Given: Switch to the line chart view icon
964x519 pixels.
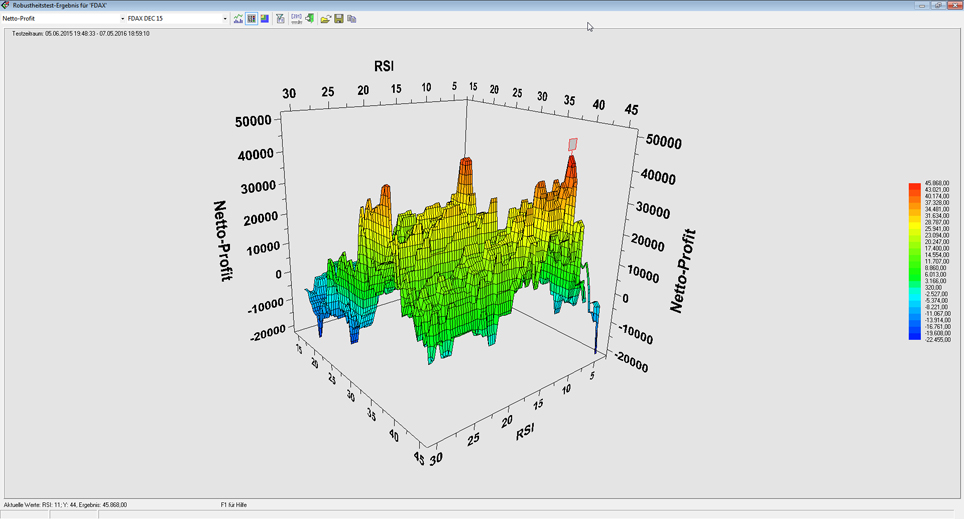Looking at the screenshot, I should (x=238, y=18).
